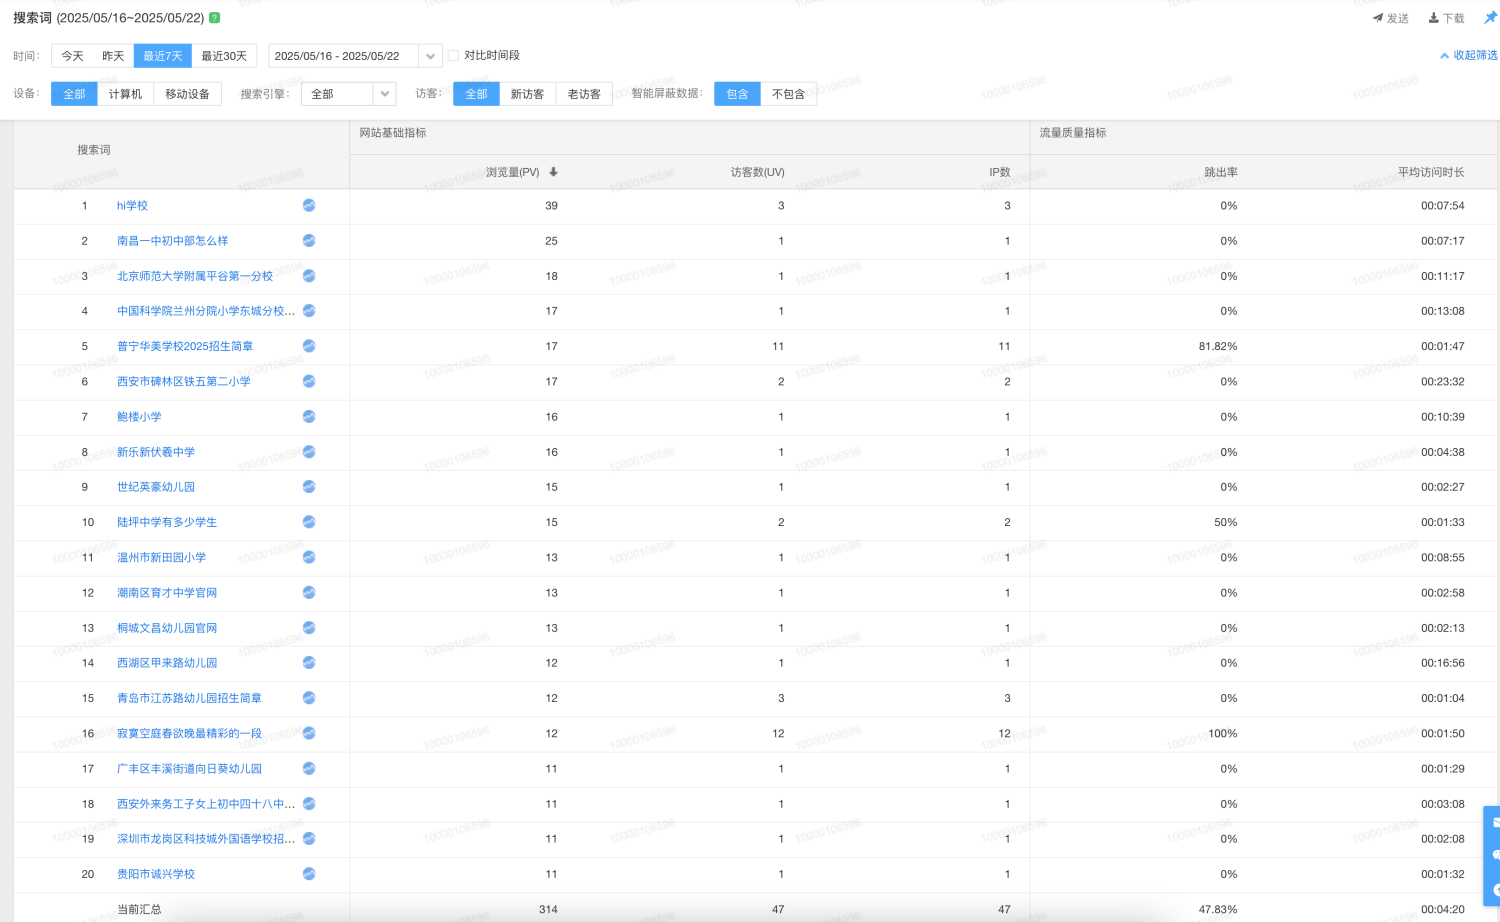Sort by 平均访问时长 column header
1500x922 pixels.
pyautogui.click(x=1431, y=172)
